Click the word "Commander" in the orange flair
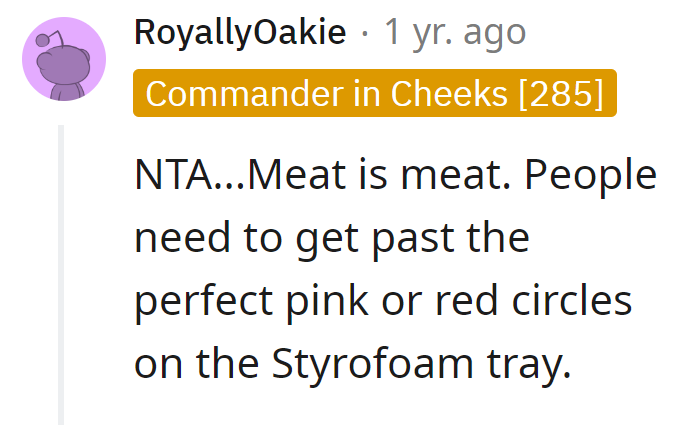 pos(244,94)
